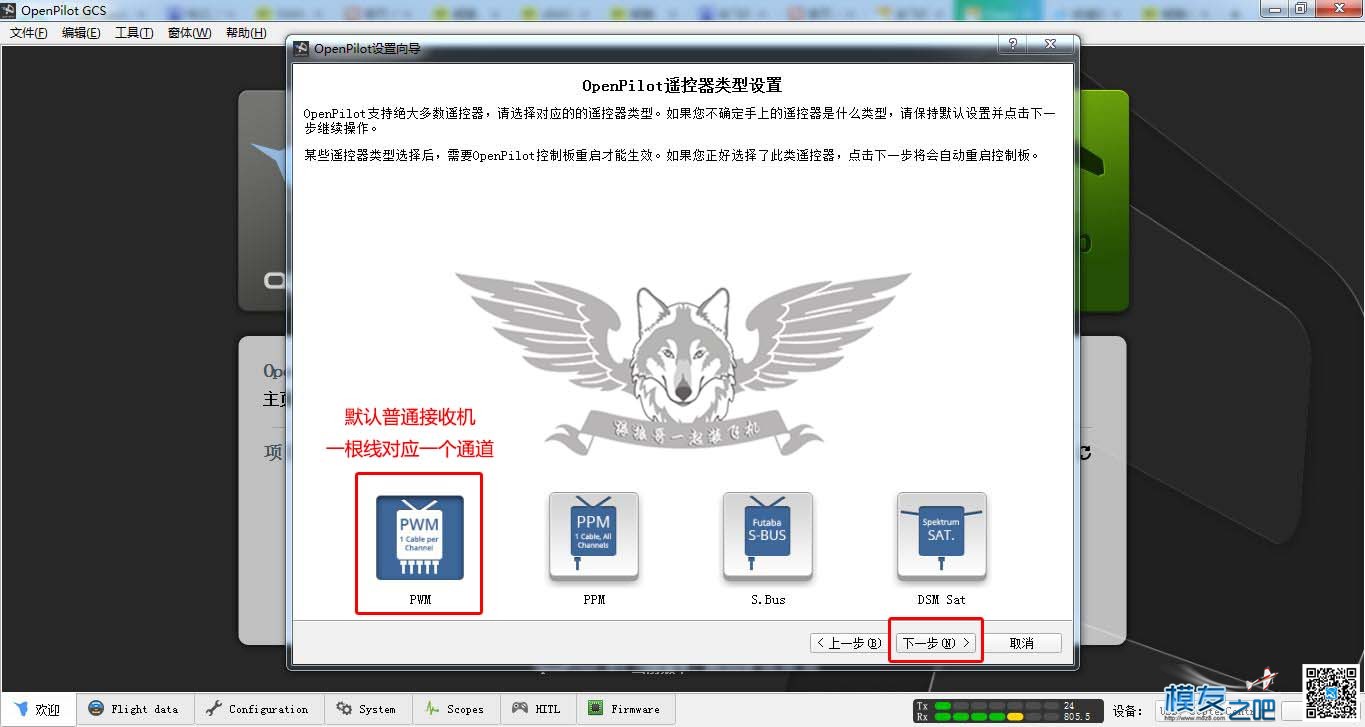Click the S.Bus label text
The image size is (1365, 727).
tap(768, 600)
